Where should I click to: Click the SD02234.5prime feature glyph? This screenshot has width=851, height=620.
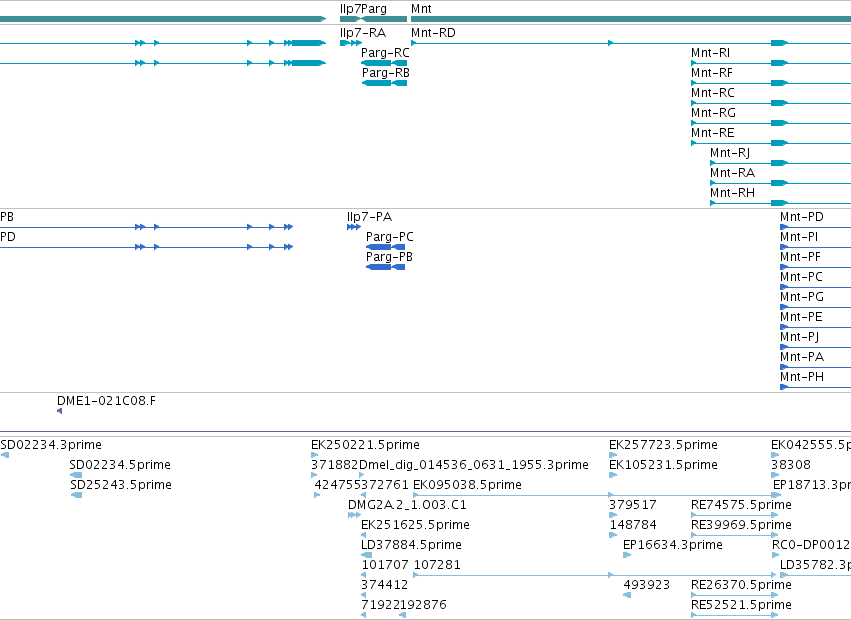tap(77, 475)
